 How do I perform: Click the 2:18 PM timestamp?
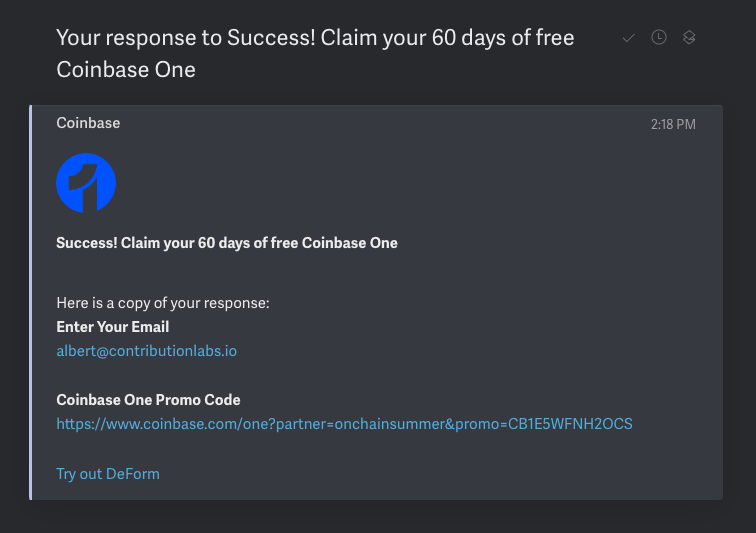tap(672, 124)
